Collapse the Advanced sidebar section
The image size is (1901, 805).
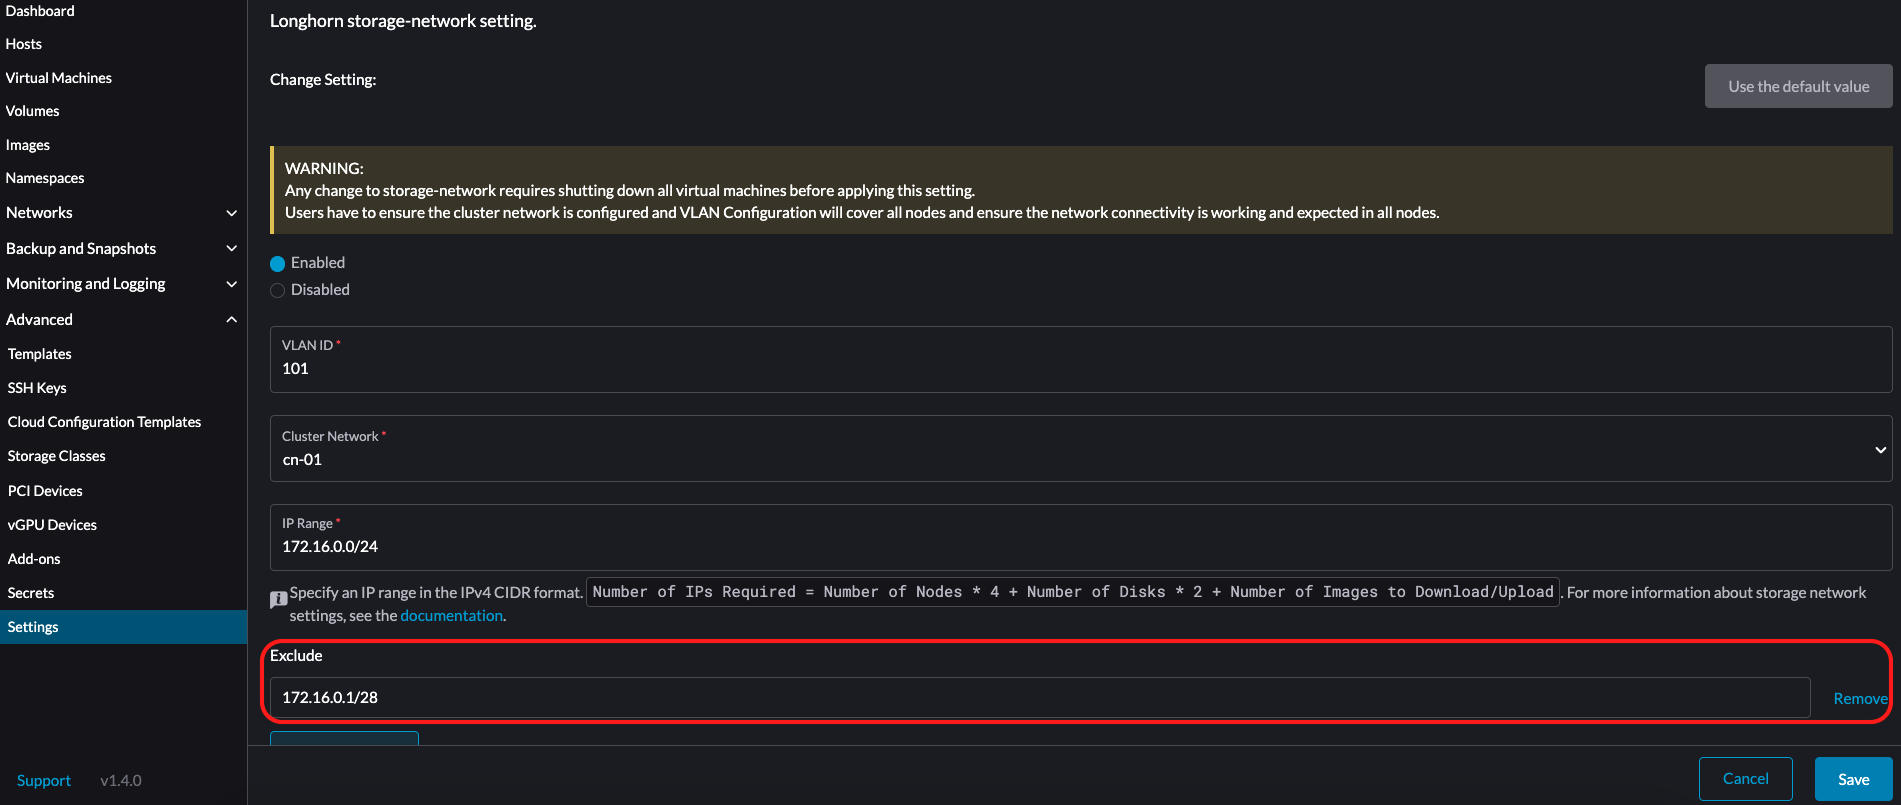coord(231,320)
